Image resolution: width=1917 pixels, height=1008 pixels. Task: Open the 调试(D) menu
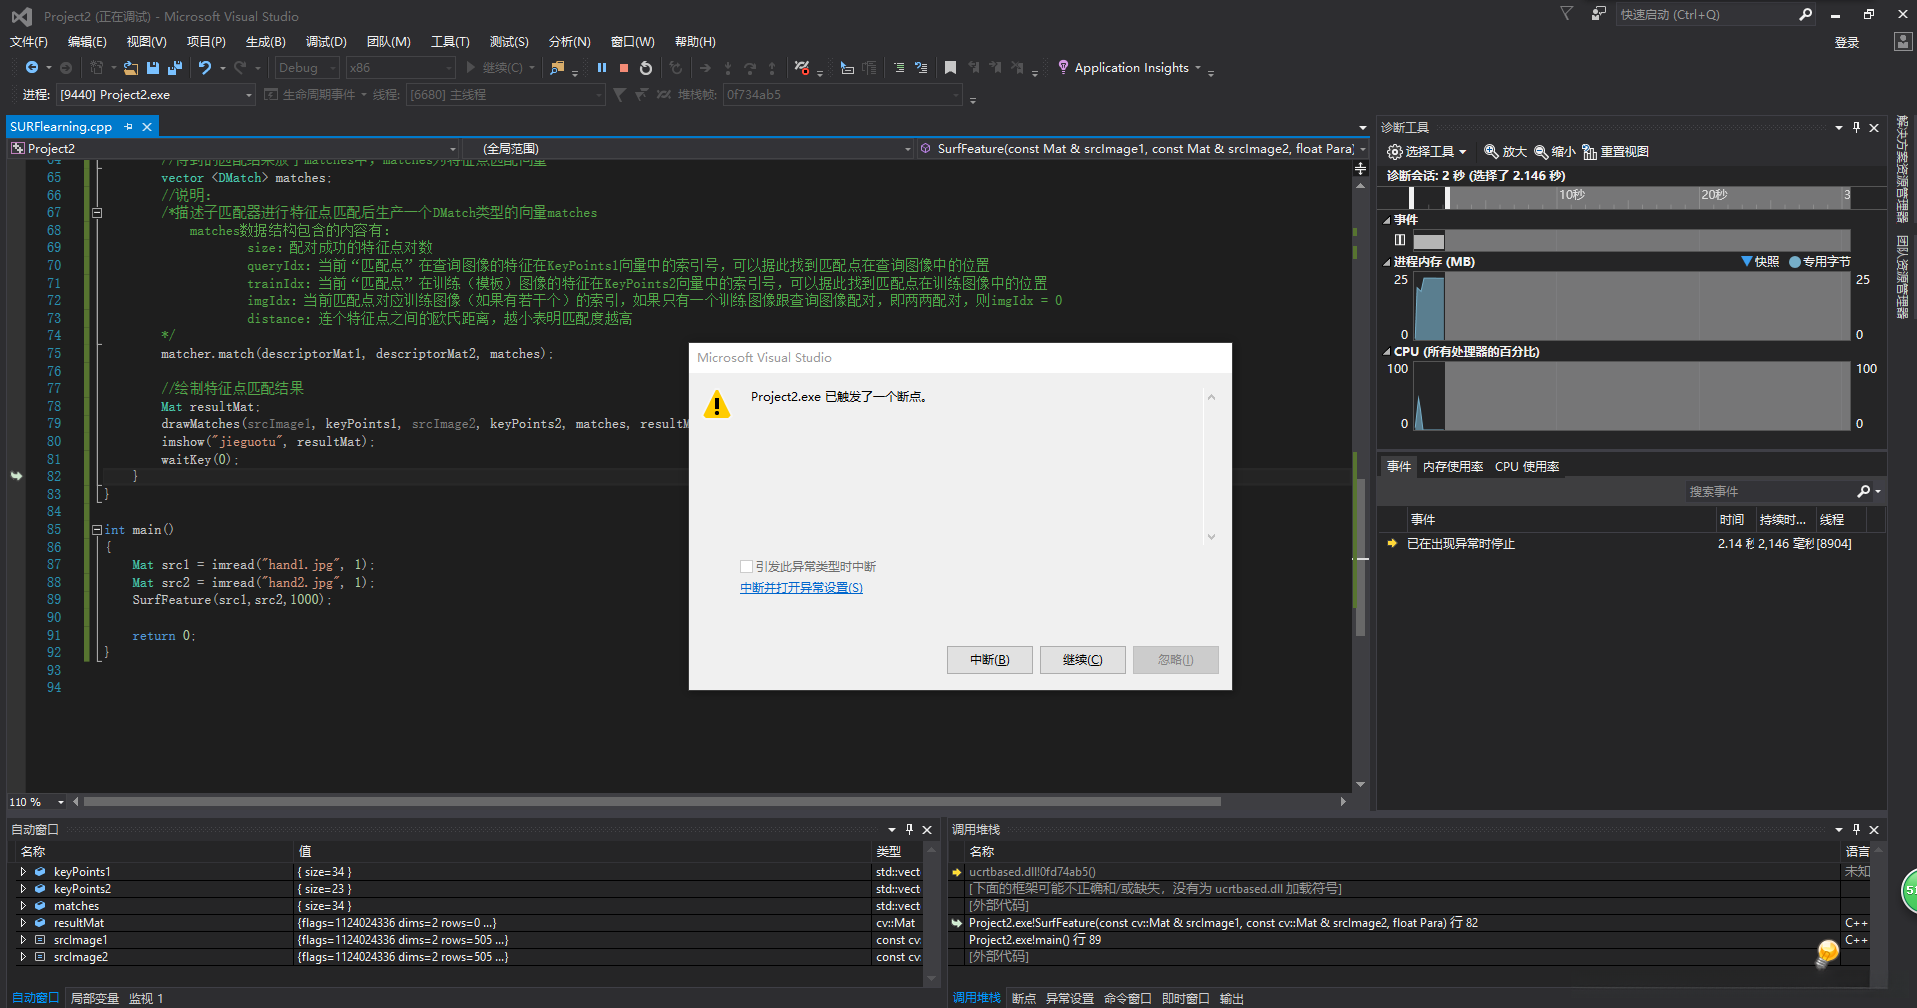click(326, 42)
